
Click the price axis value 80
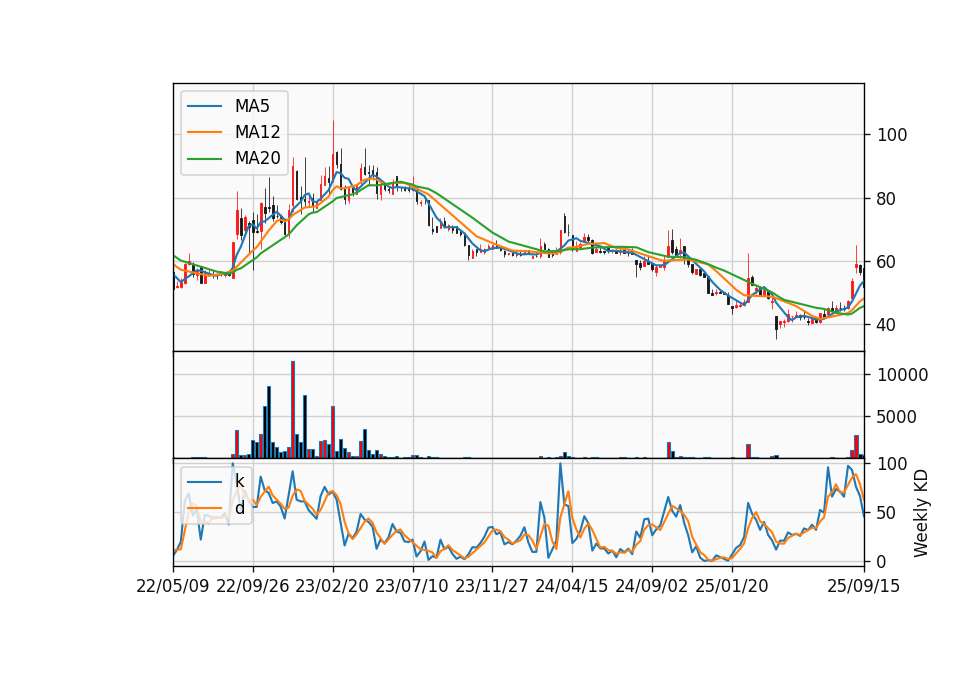[887, 199]
